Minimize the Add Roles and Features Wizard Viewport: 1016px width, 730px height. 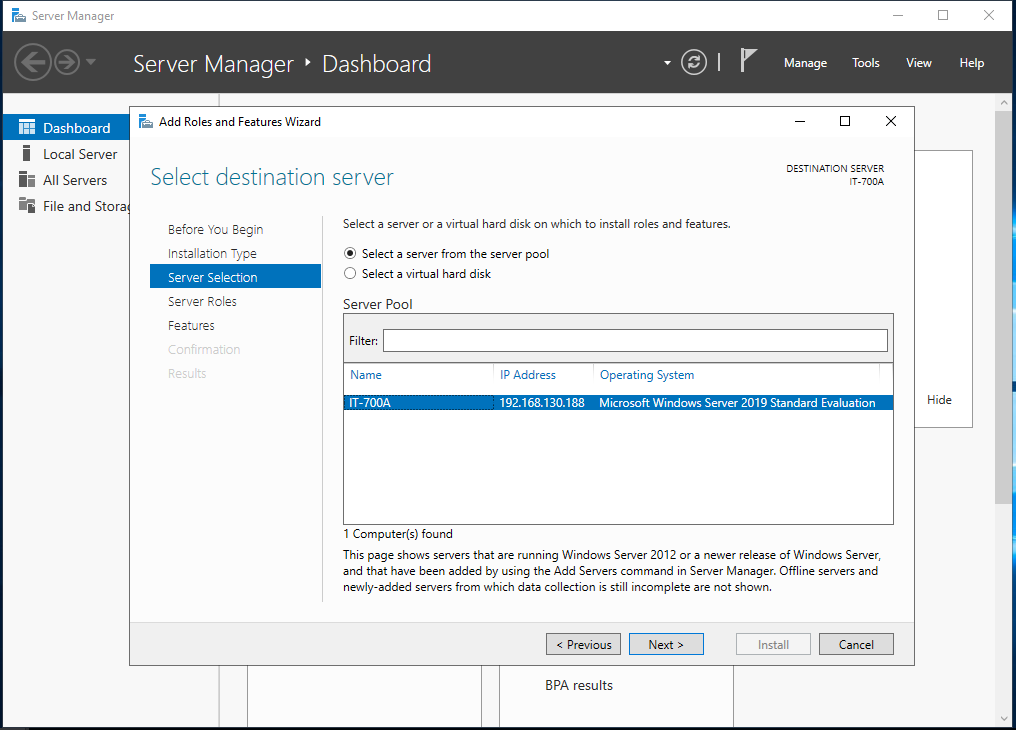(x=800, y=121)
